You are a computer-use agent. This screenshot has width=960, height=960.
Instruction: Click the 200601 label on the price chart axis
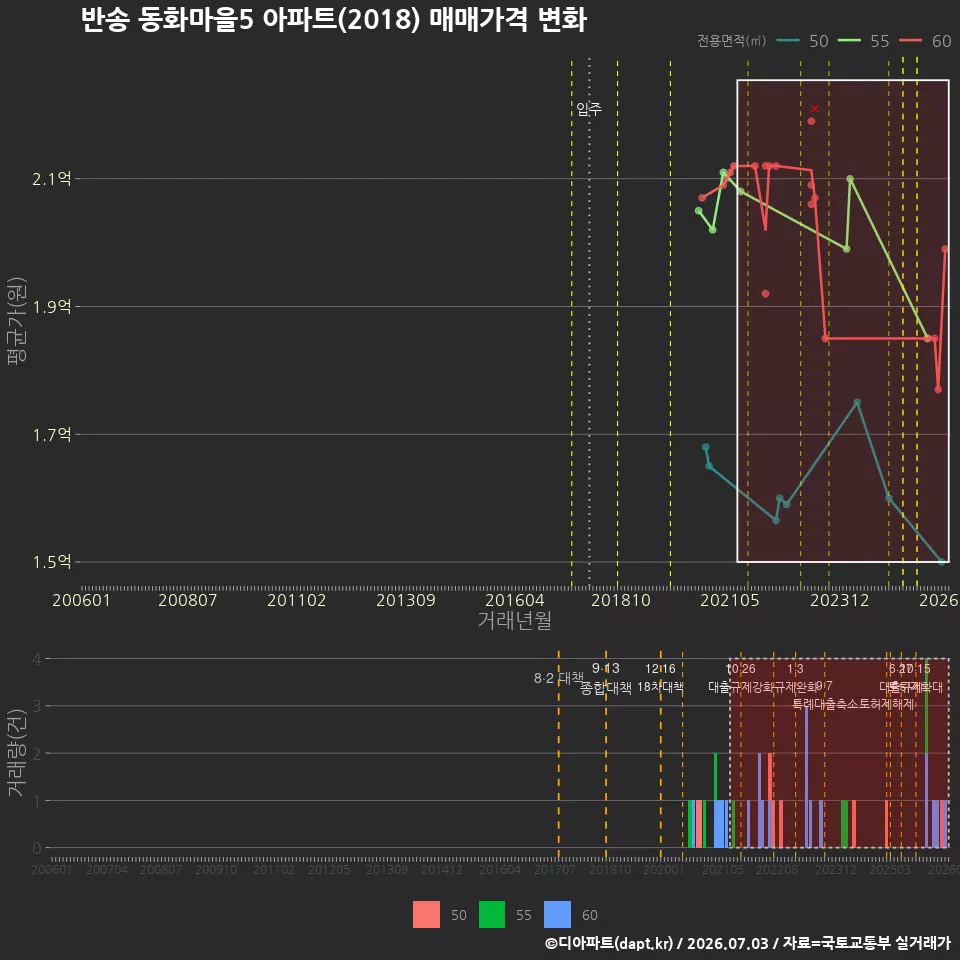(81, 600)
